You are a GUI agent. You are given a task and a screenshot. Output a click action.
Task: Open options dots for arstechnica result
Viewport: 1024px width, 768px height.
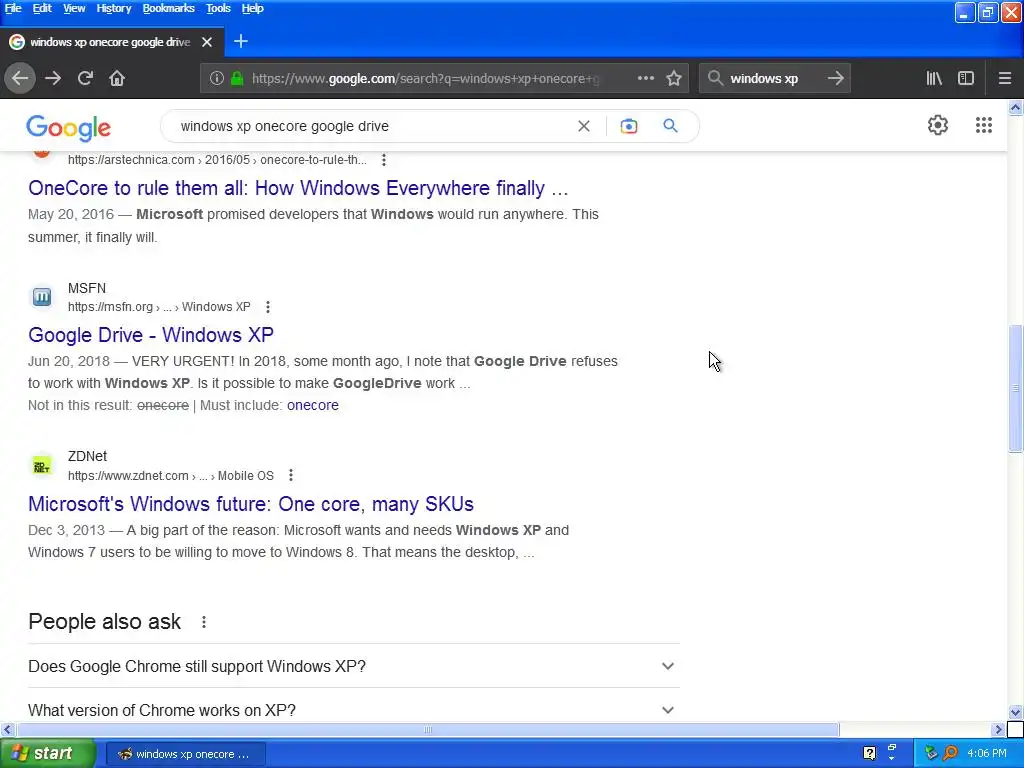click(x=384, y=160)
